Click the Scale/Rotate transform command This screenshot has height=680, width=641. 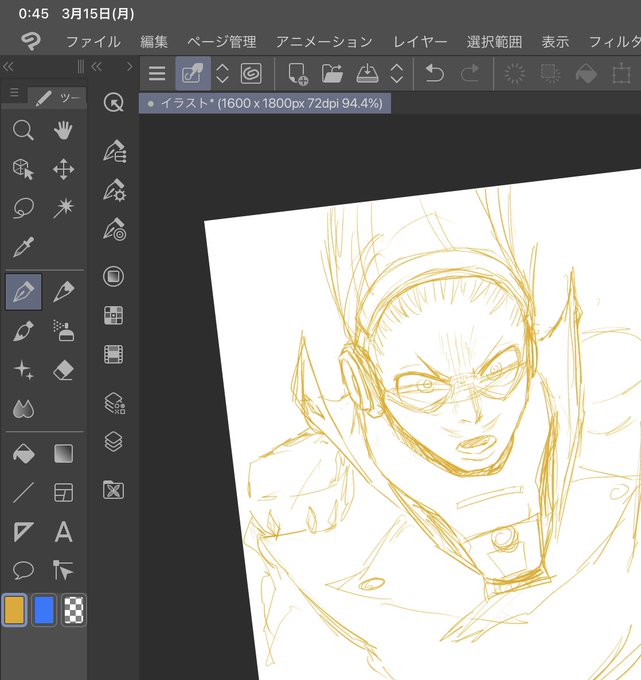click(621, 73)
